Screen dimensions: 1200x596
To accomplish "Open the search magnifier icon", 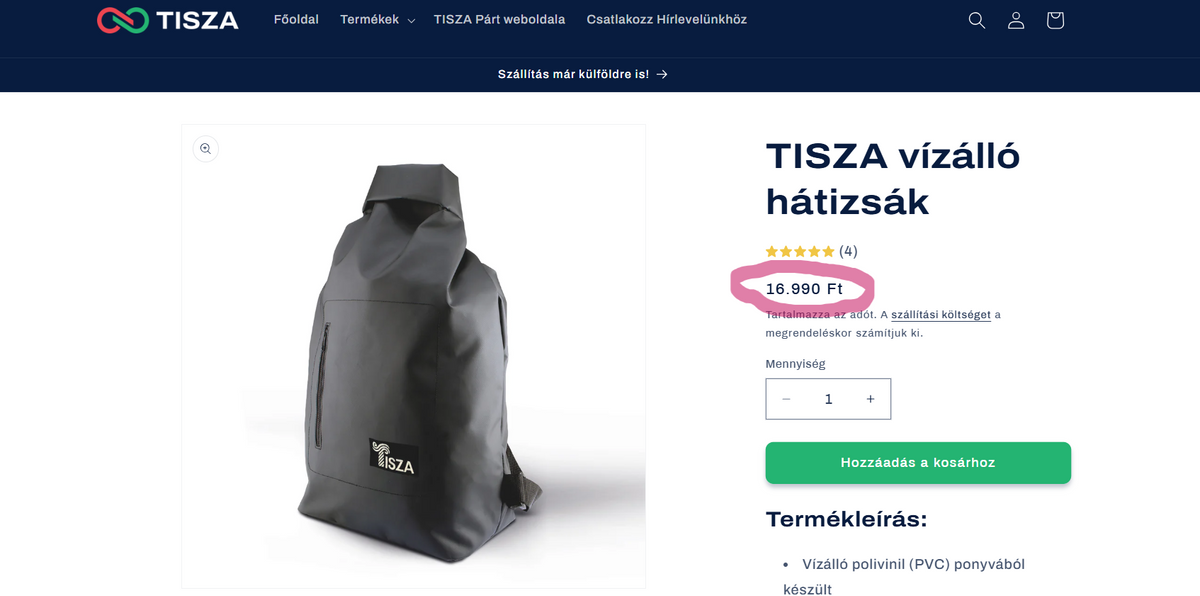I will tap(977, 20).
